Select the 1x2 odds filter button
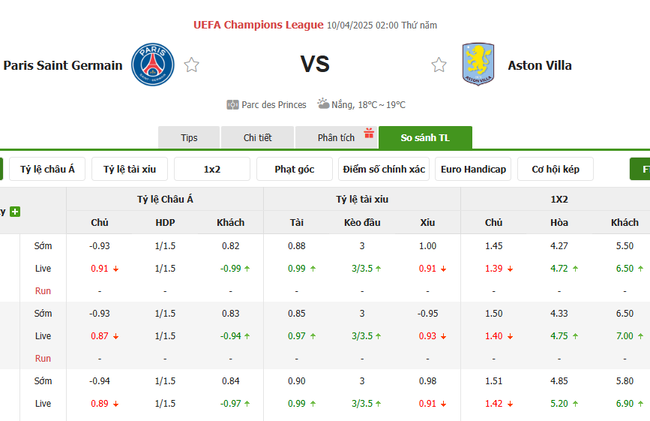This screenshot has height=421, width=650. [x=212, y=169]
